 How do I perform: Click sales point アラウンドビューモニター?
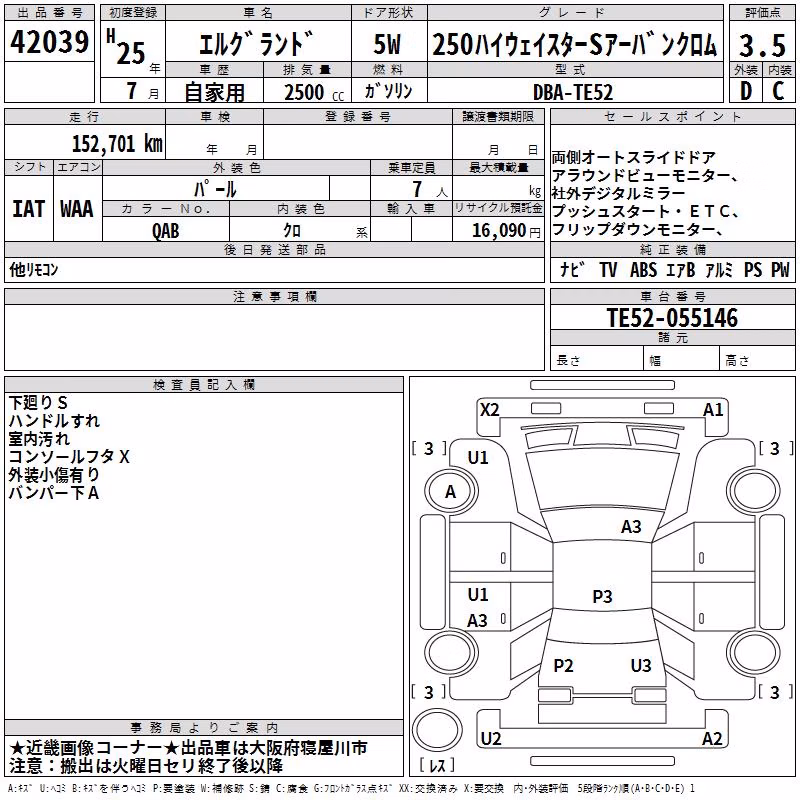click(645, 176)
